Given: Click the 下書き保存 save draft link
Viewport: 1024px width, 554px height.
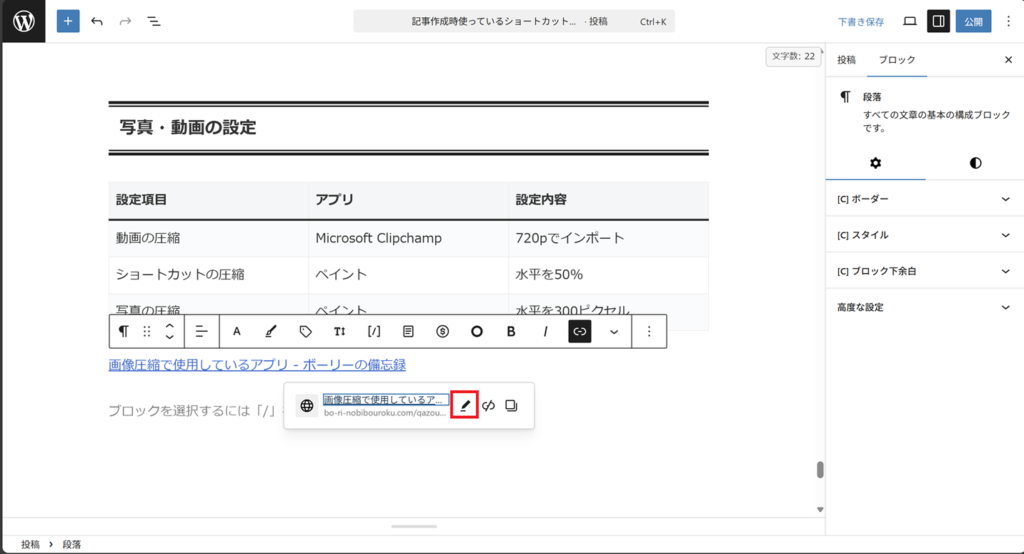Looking at the screenshot, I should 860,21.
